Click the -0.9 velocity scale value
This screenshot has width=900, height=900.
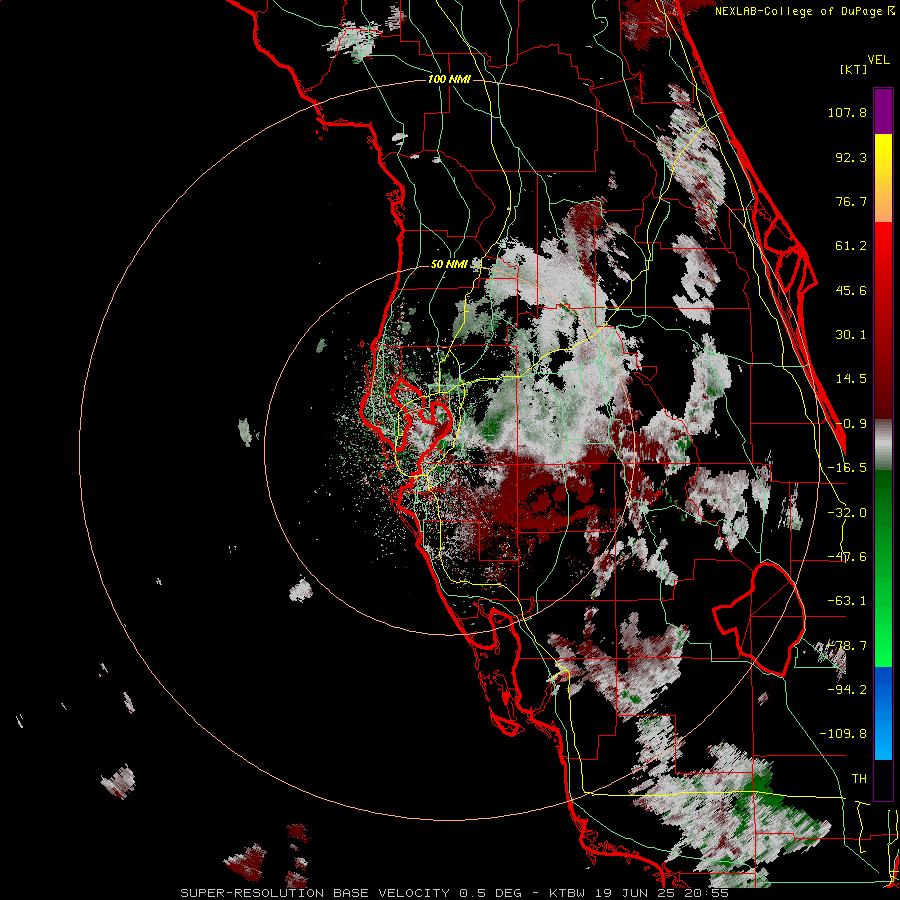851,424
